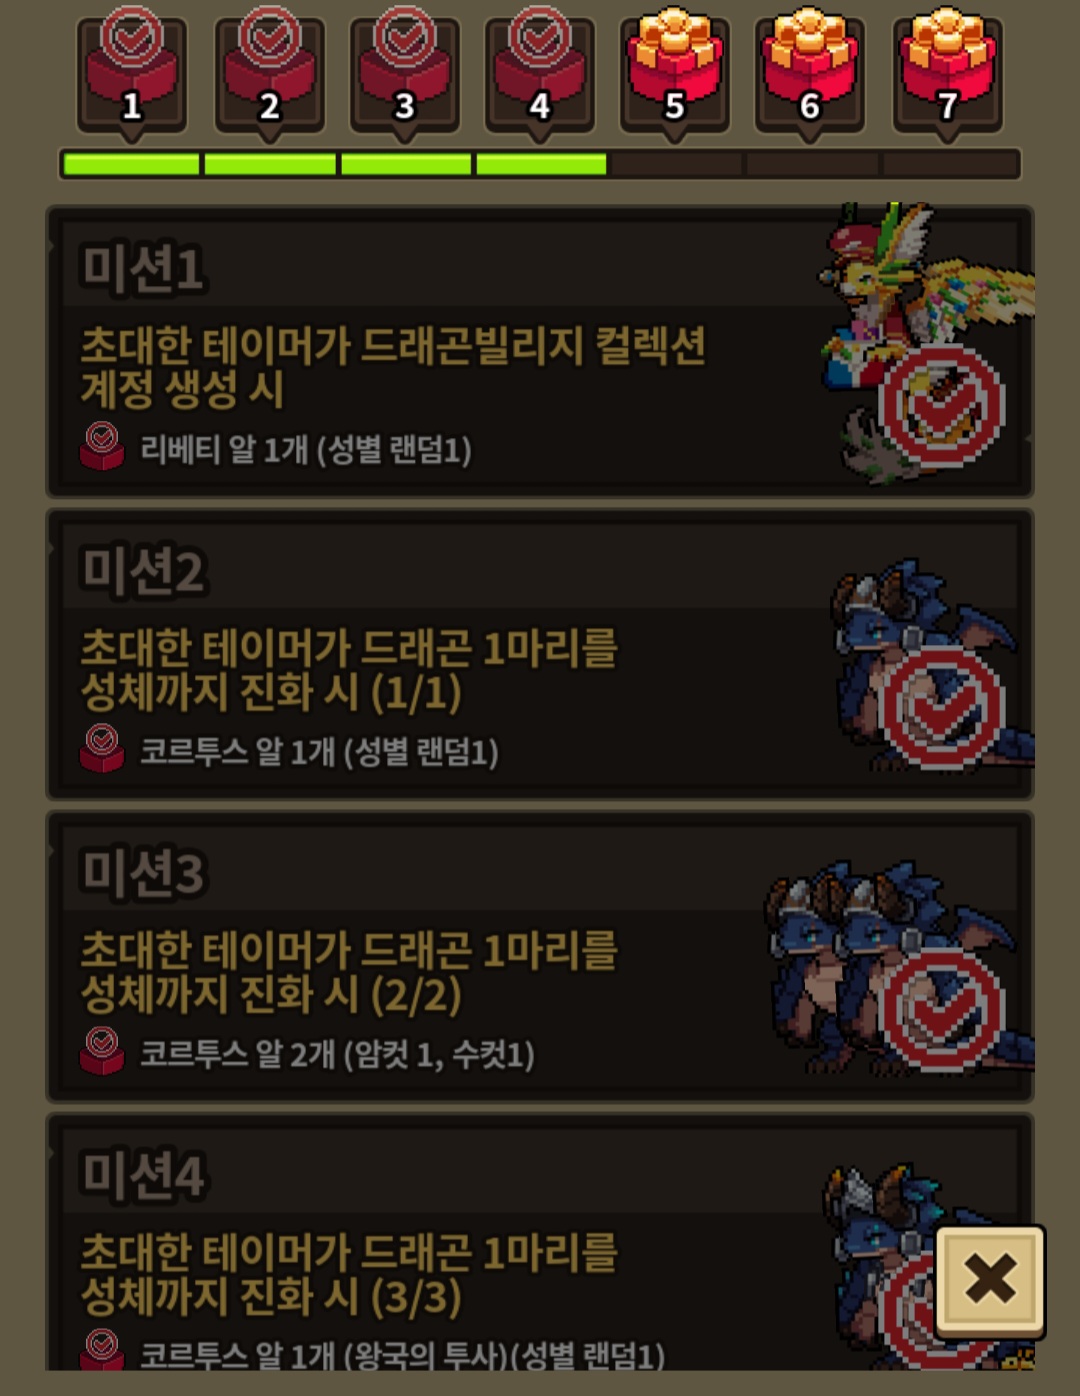
Task: Select the 미션2 header
Action: tap(143, 571)
